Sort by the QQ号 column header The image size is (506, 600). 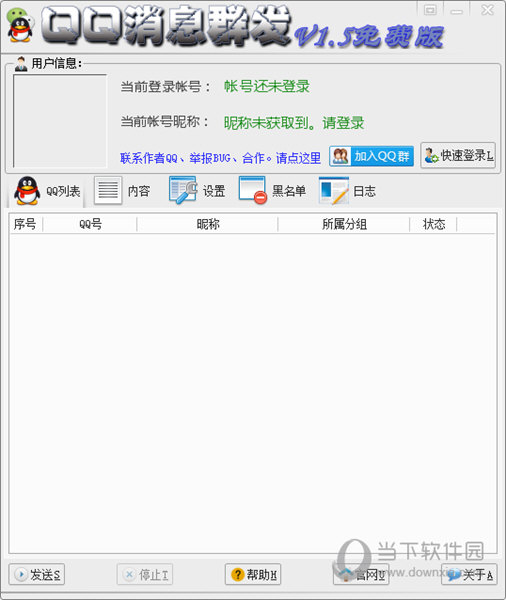90,224
